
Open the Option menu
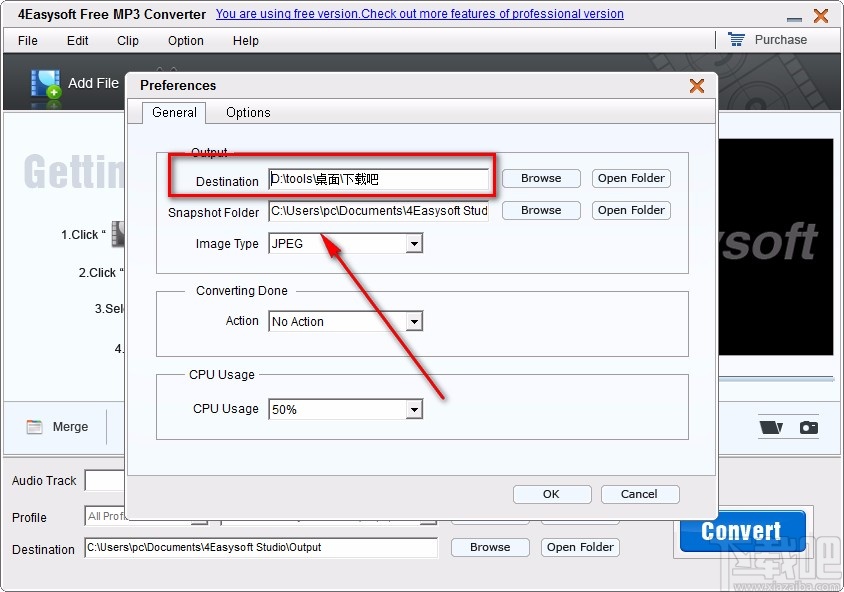[186, 41]
